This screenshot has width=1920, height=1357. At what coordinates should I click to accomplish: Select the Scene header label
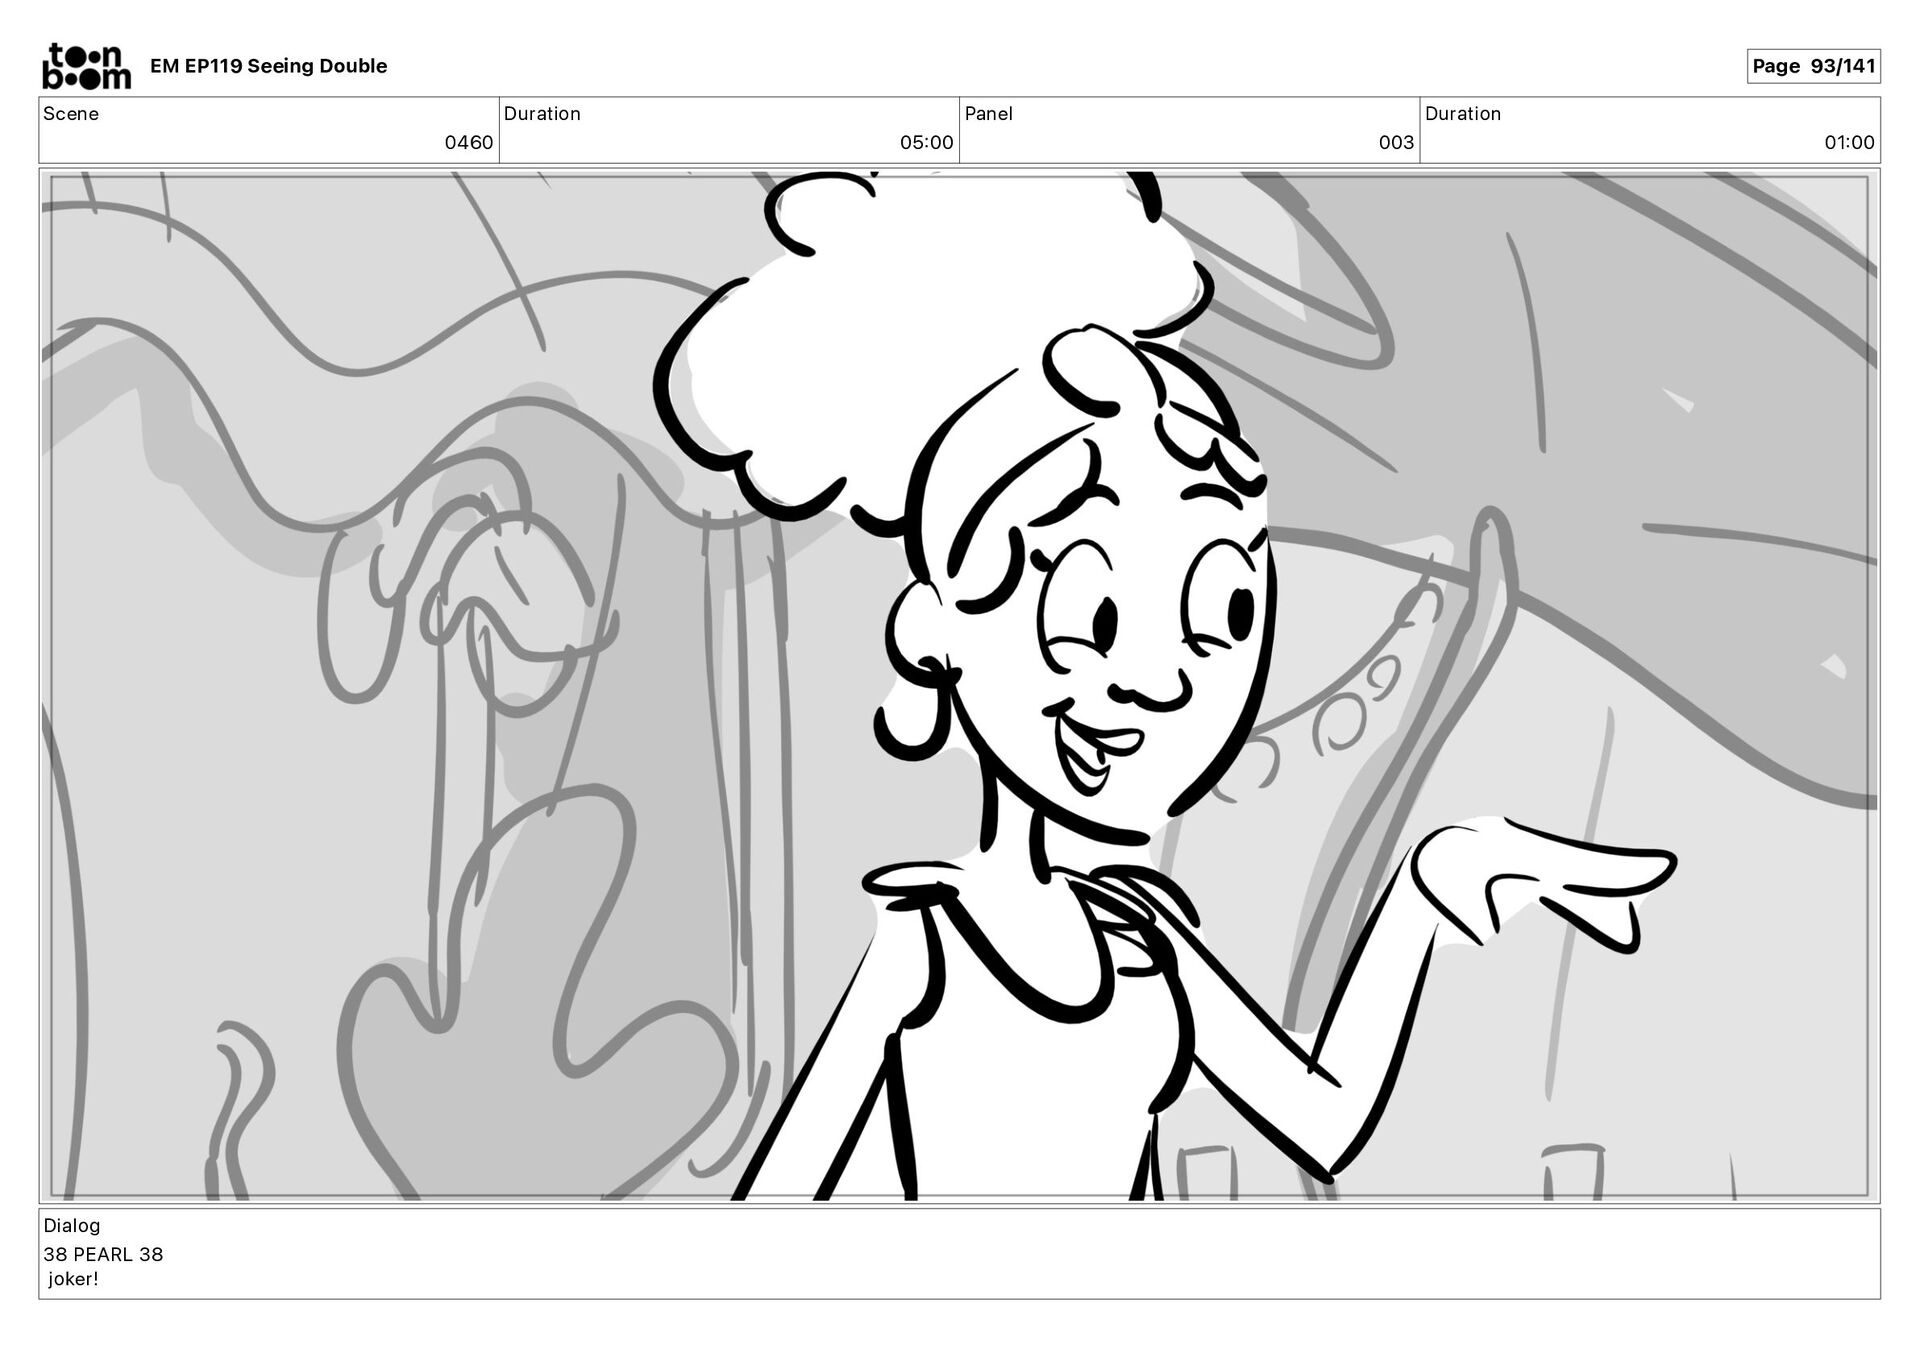[x=71, y=114]
